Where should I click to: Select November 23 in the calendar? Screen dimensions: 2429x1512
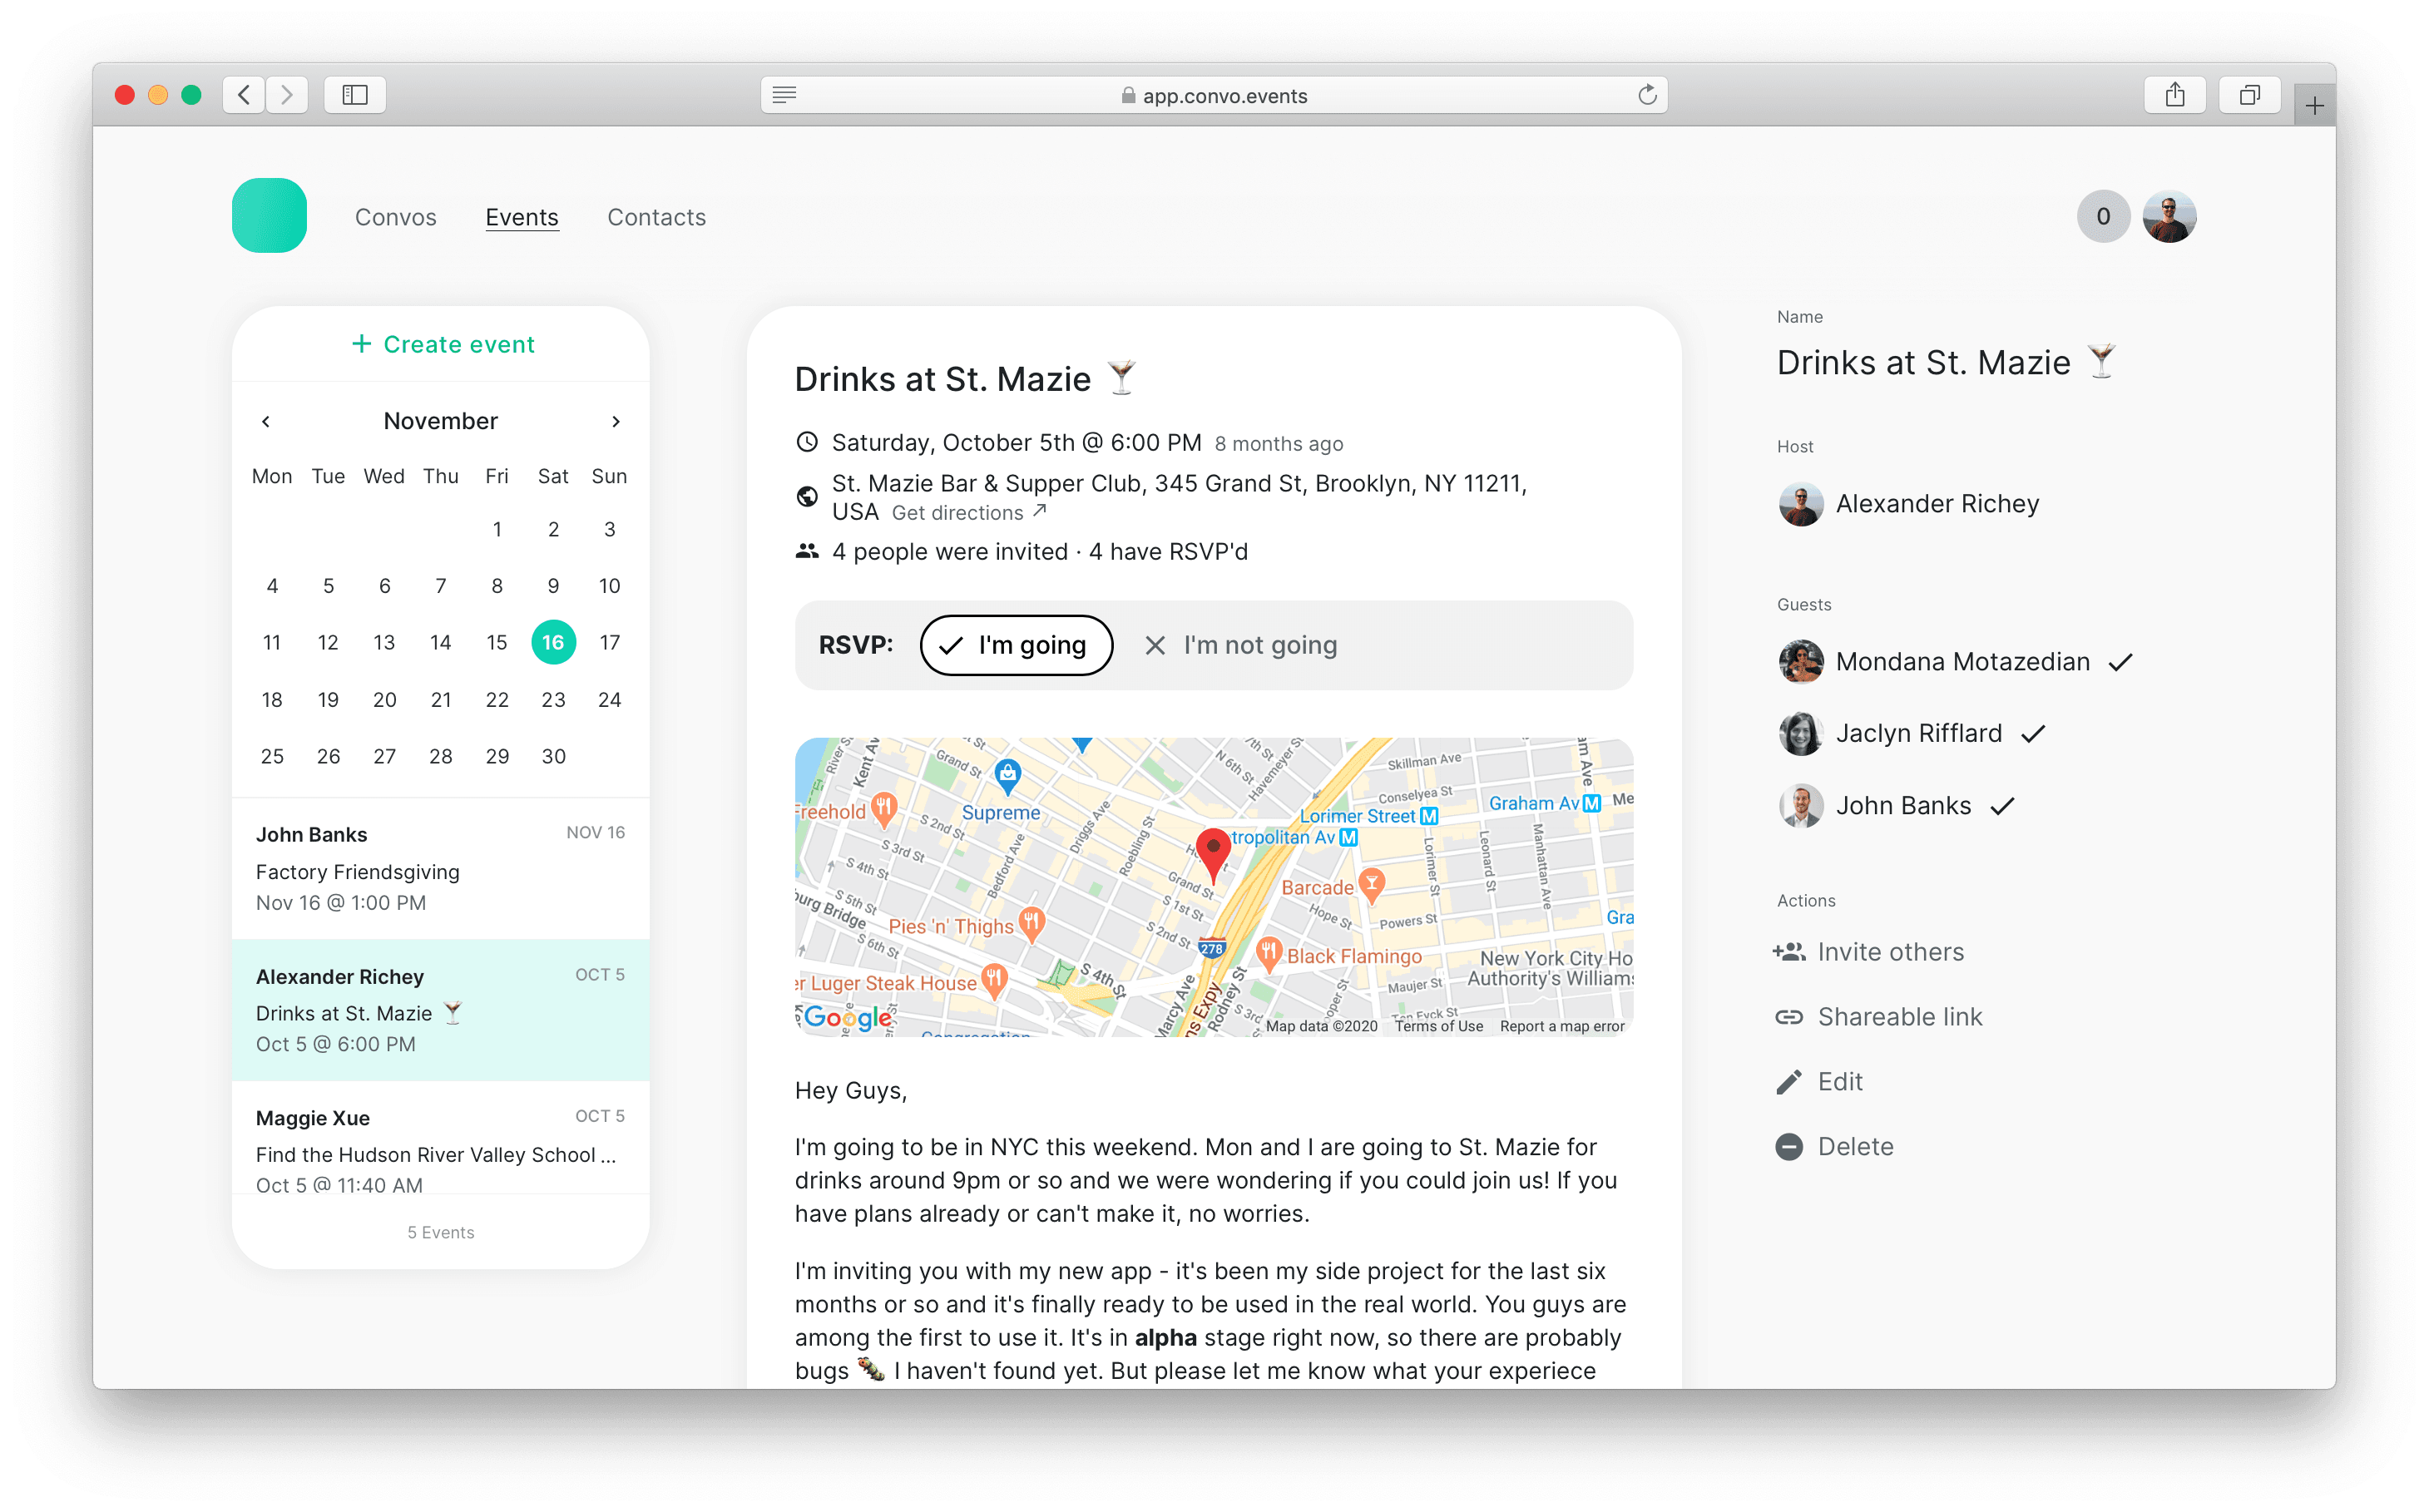coord(553,699)
